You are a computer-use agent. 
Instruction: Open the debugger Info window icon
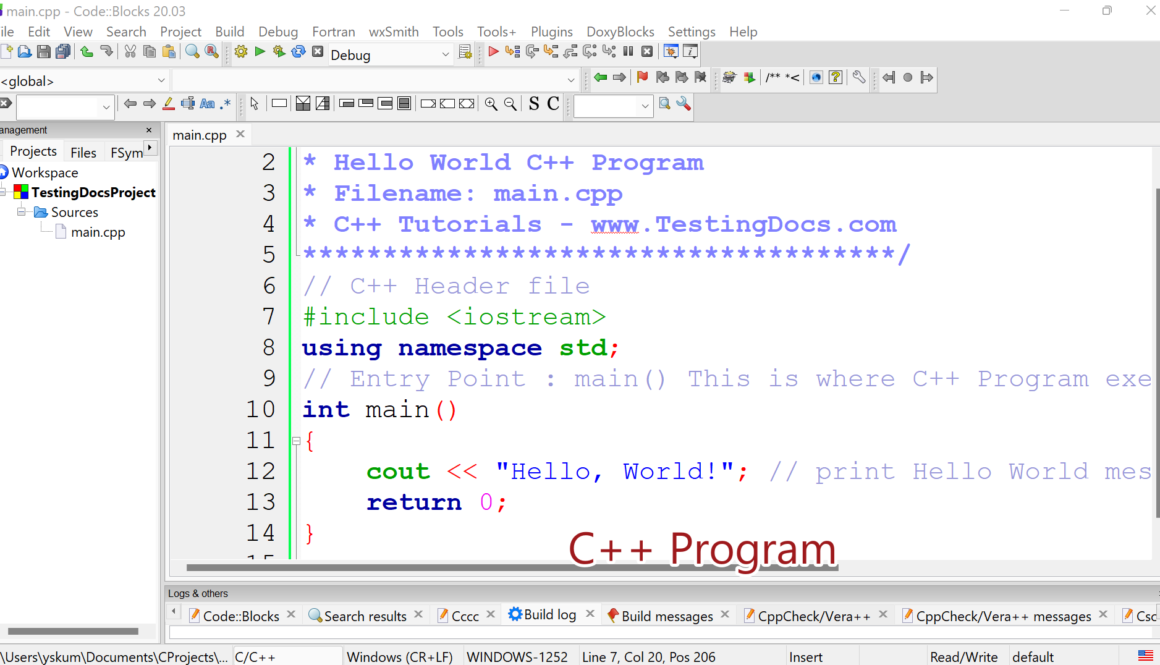coord(690,52)
